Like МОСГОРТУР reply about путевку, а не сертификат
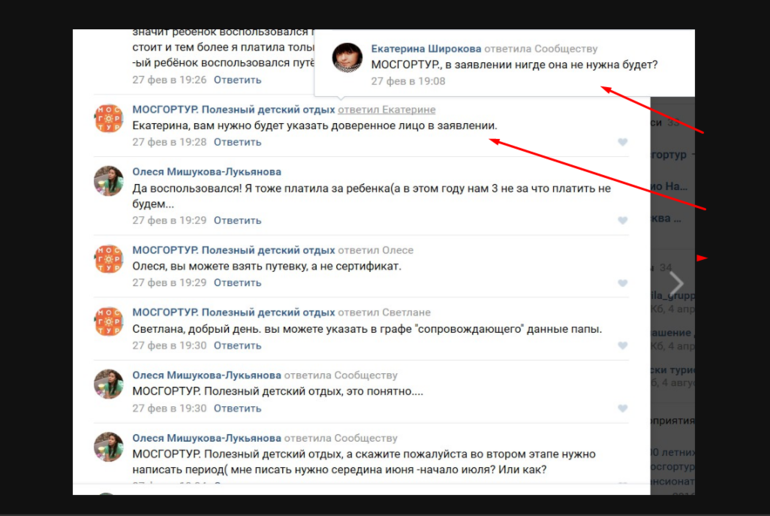This screenshot has height=516, width=770. click(x=623, y=283)
